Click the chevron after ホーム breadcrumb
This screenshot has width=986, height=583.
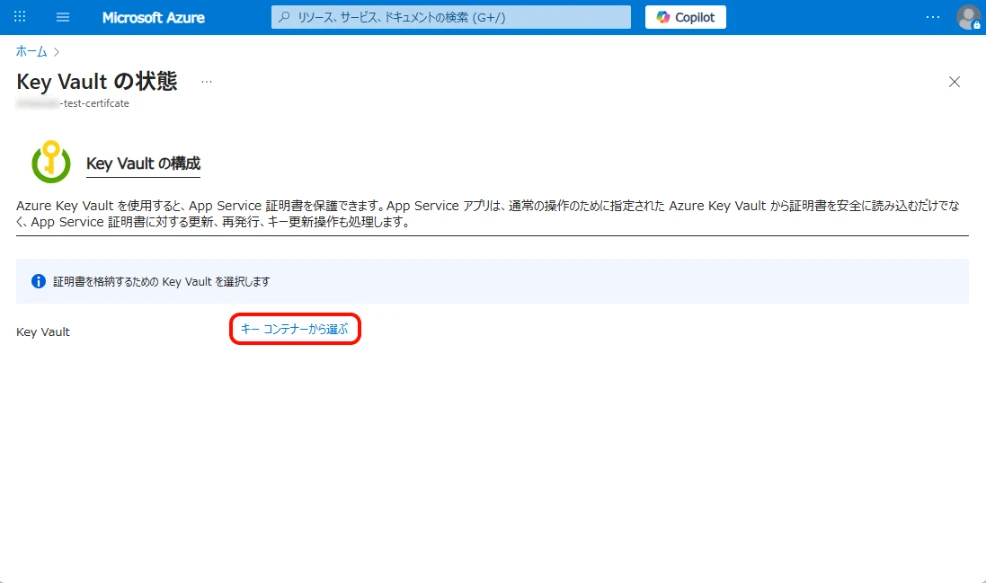tap(57, 50)
